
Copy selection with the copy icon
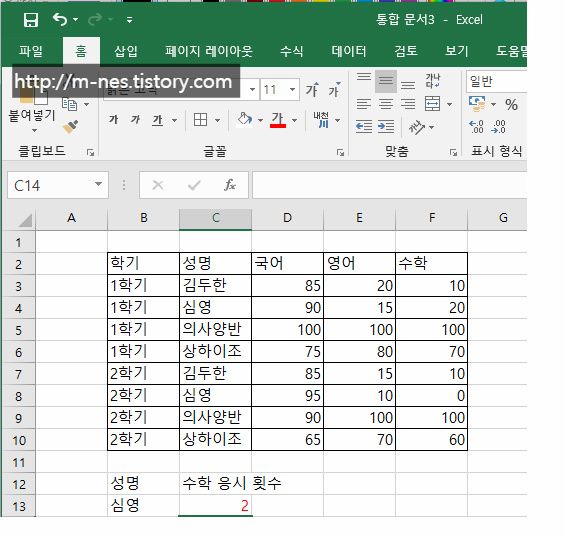70,104
